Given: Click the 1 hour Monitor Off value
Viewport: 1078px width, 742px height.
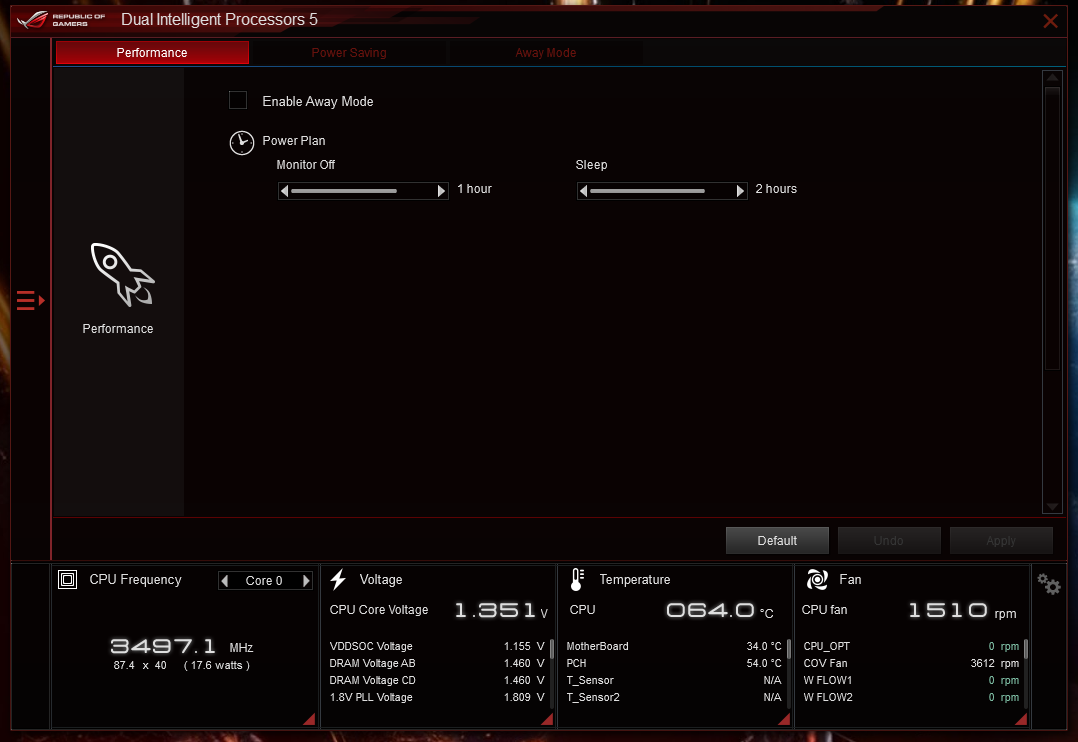Looking at the screenshot, I should click(x=474, y=189).
